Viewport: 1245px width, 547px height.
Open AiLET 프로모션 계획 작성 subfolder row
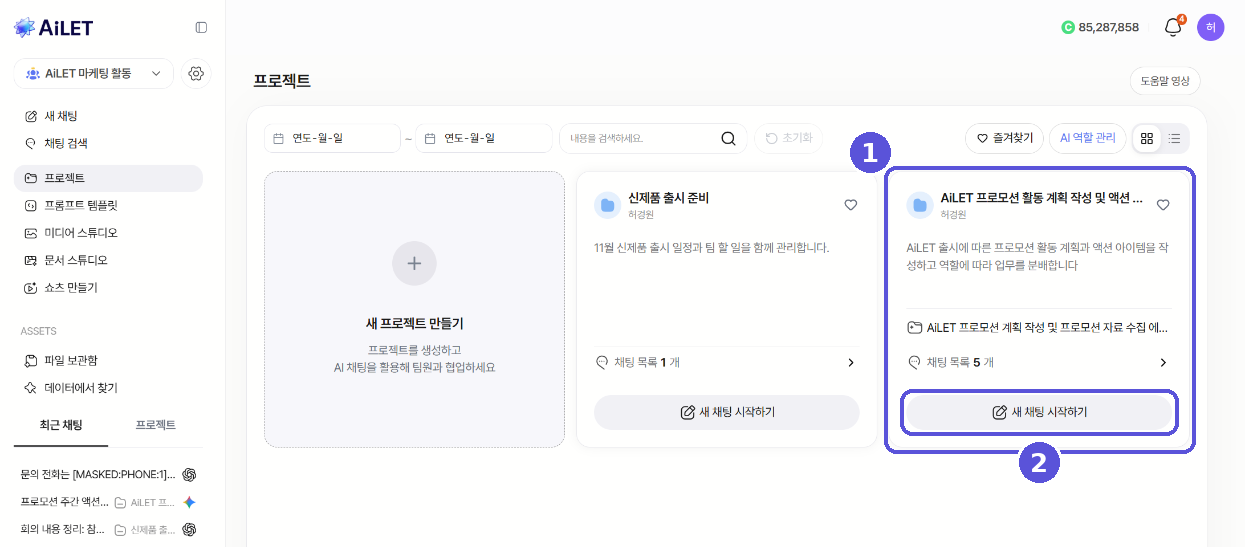tap(1038, 327)
